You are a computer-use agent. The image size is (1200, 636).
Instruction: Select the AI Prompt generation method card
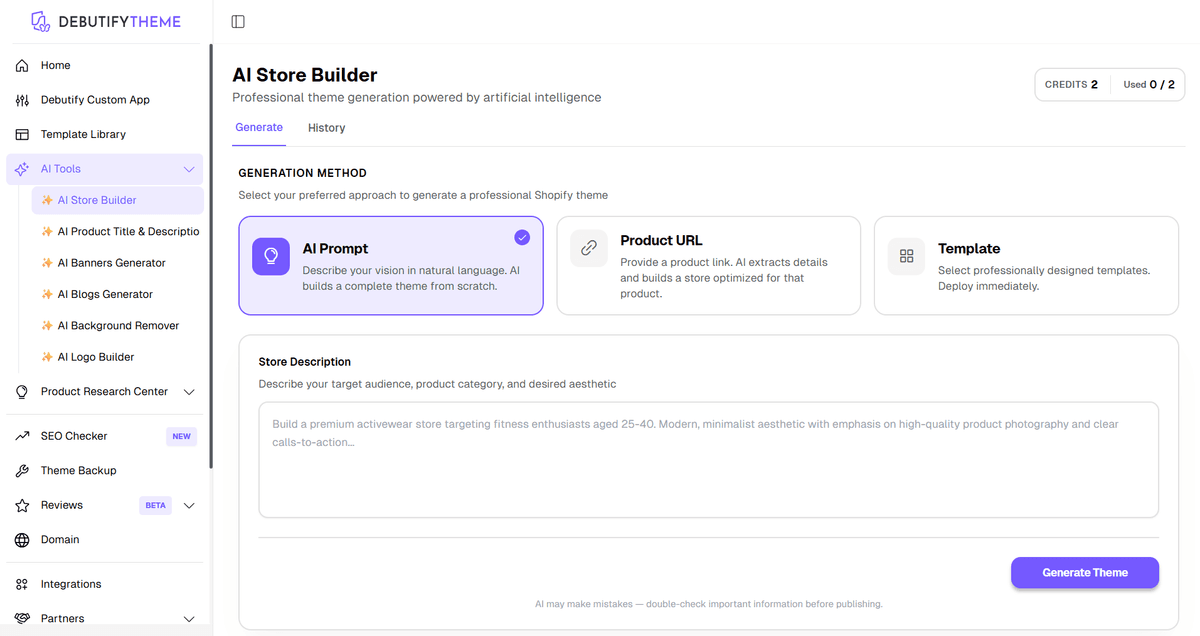point(391,266)
